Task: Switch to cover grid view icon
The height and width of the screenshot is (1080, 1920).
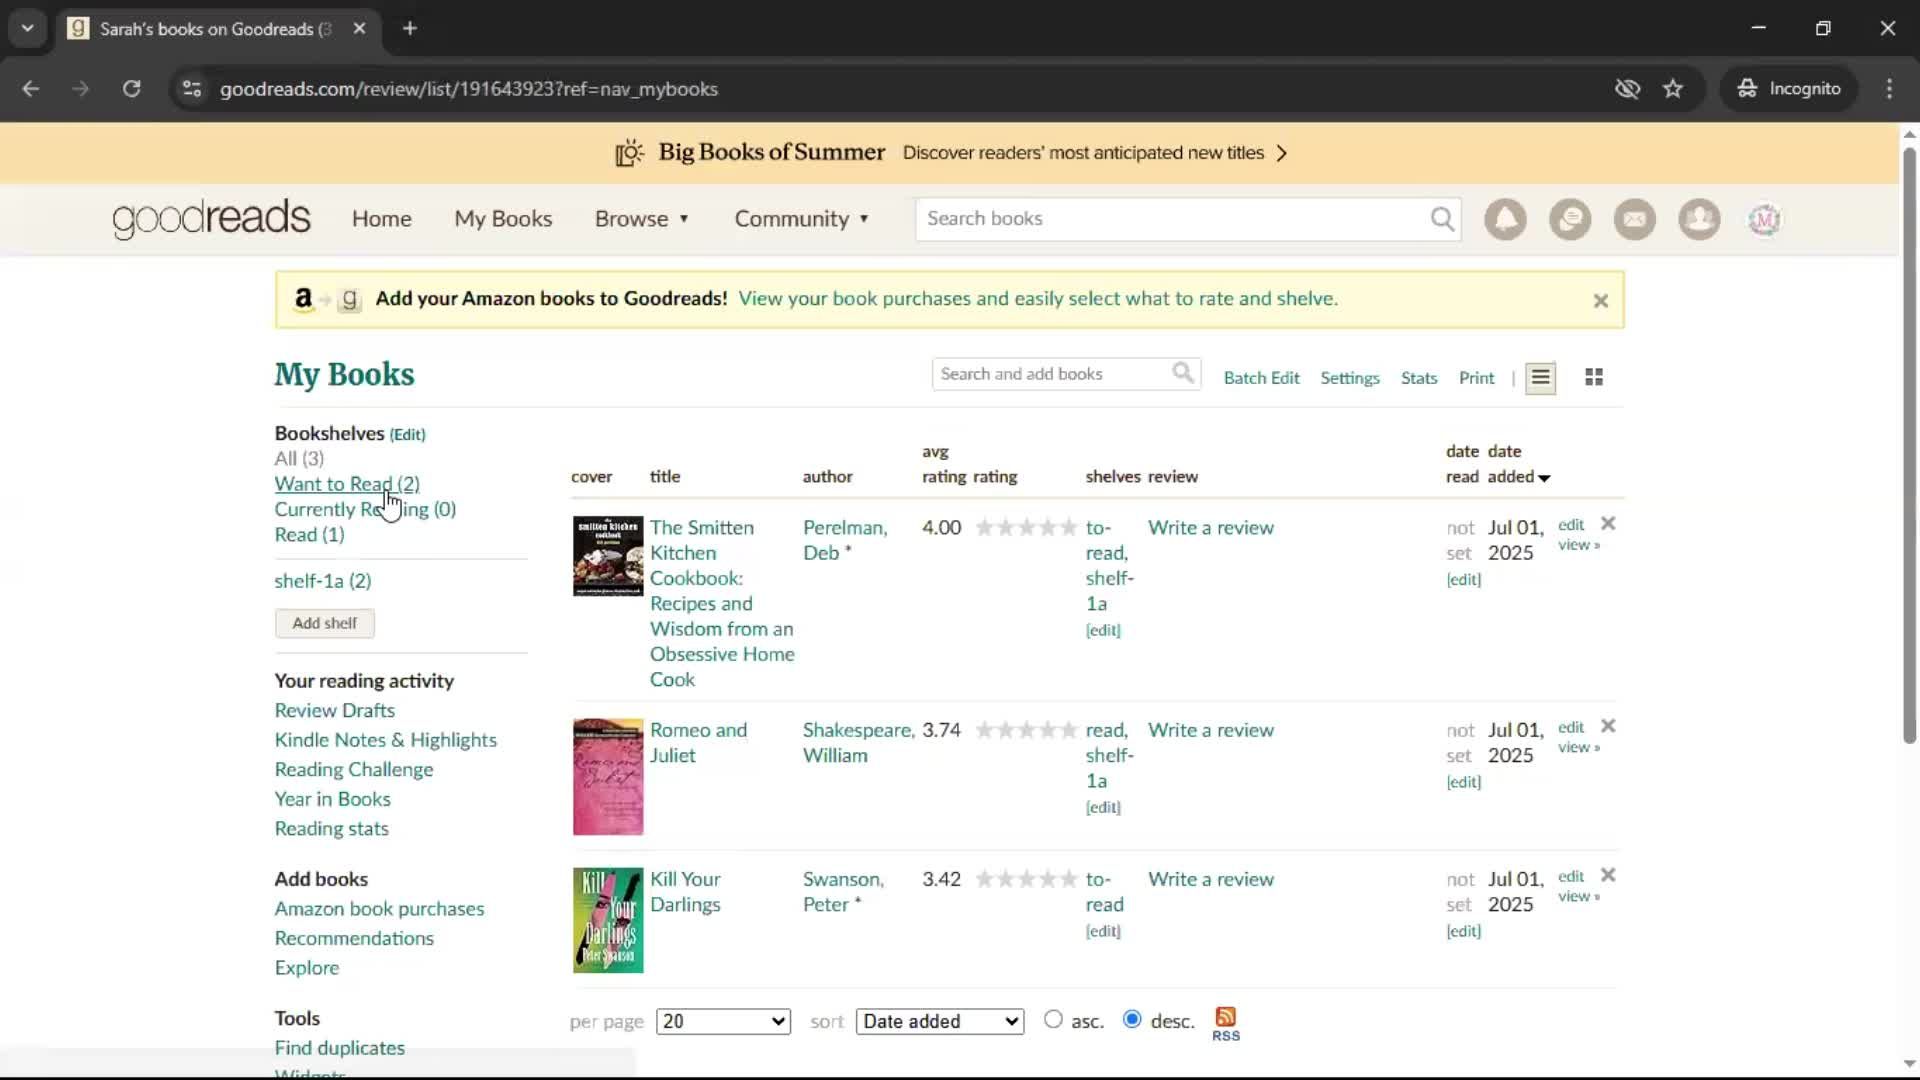Action: click(1594, 377)
